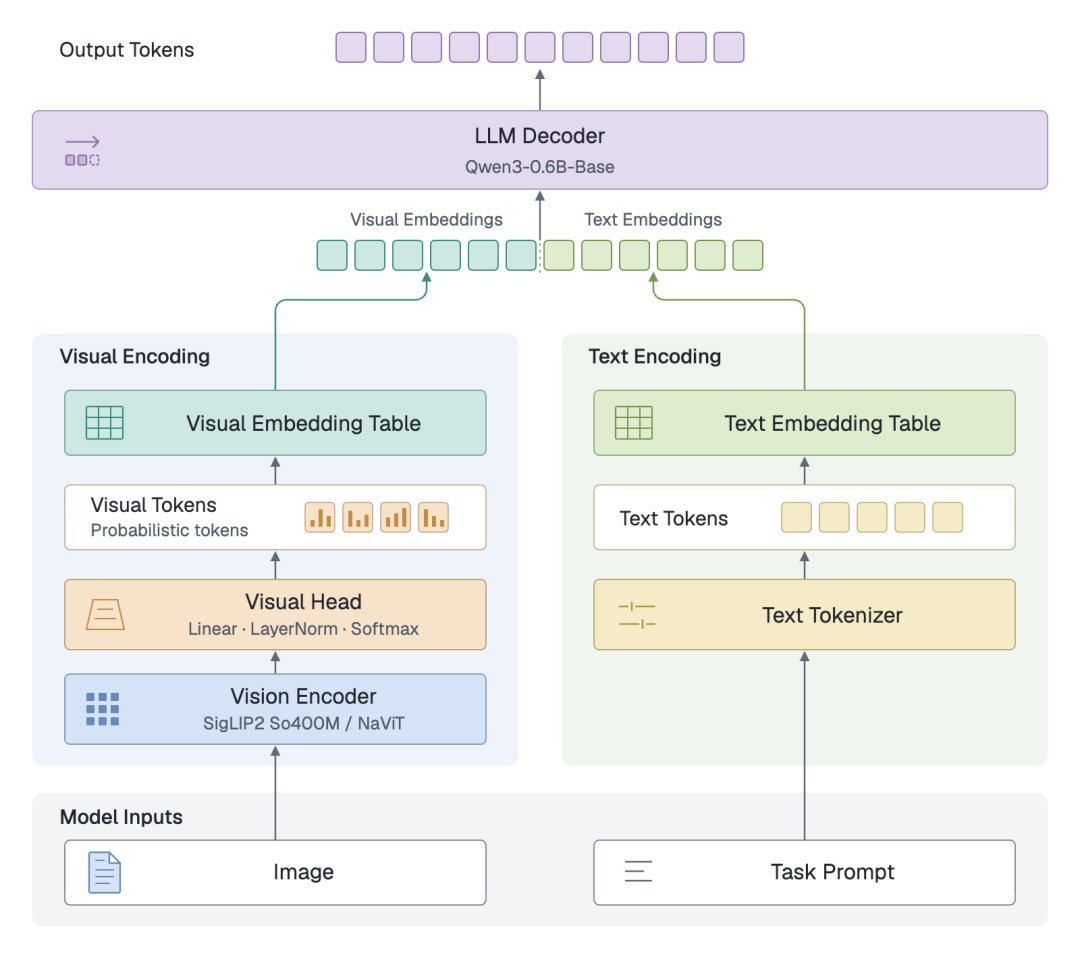Click the 'Visual Embedding Table' label

click(303, 423)
